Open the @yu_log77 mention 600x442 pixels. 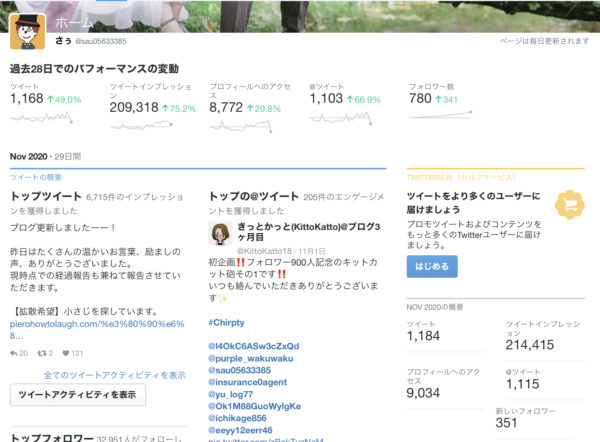click(x=231, y=395)
